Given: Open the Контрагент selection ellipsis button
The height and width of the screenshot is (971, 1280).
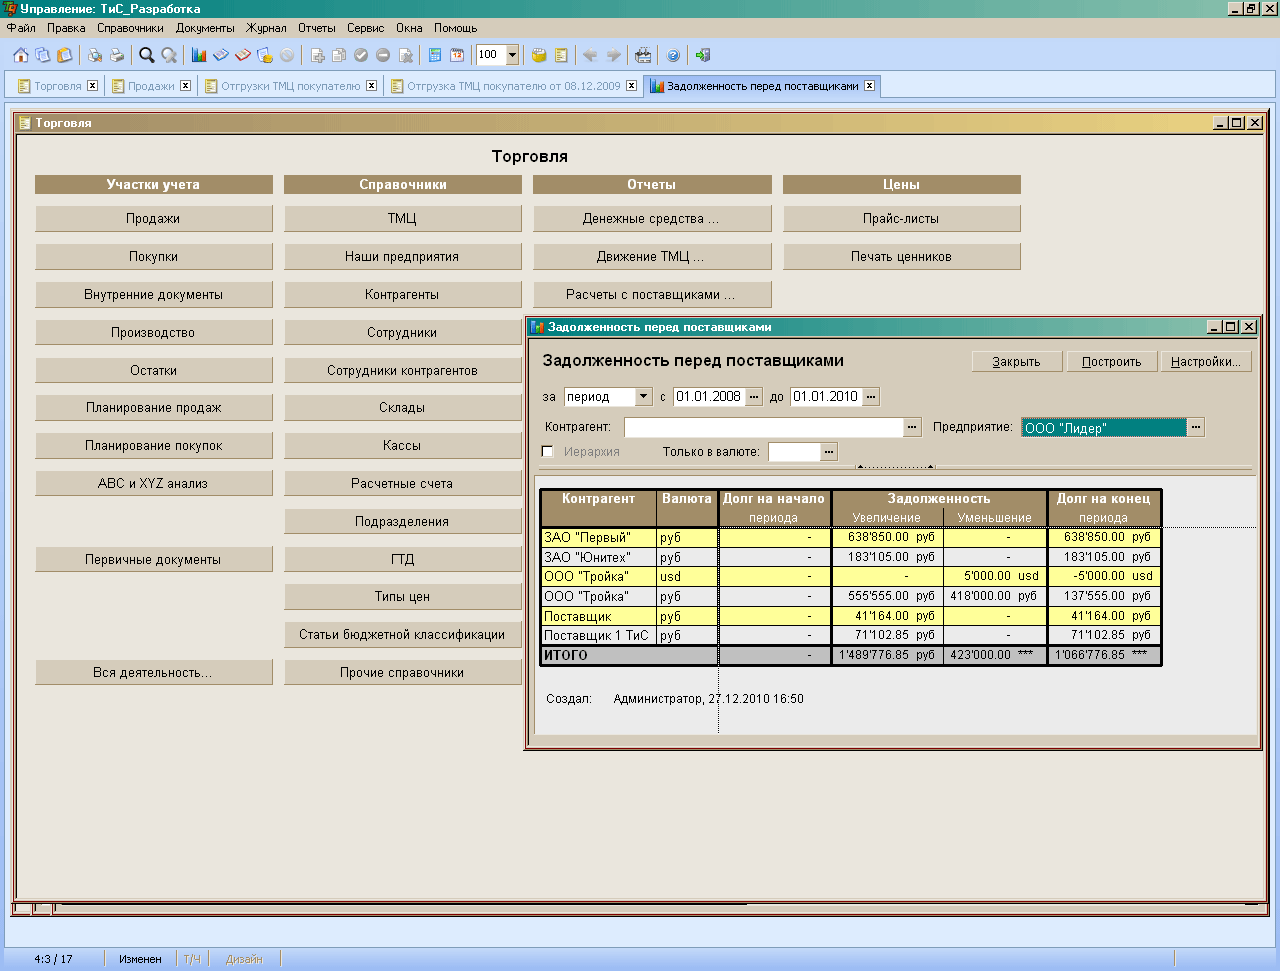Looking at the screenshot, I should point(912,427).
